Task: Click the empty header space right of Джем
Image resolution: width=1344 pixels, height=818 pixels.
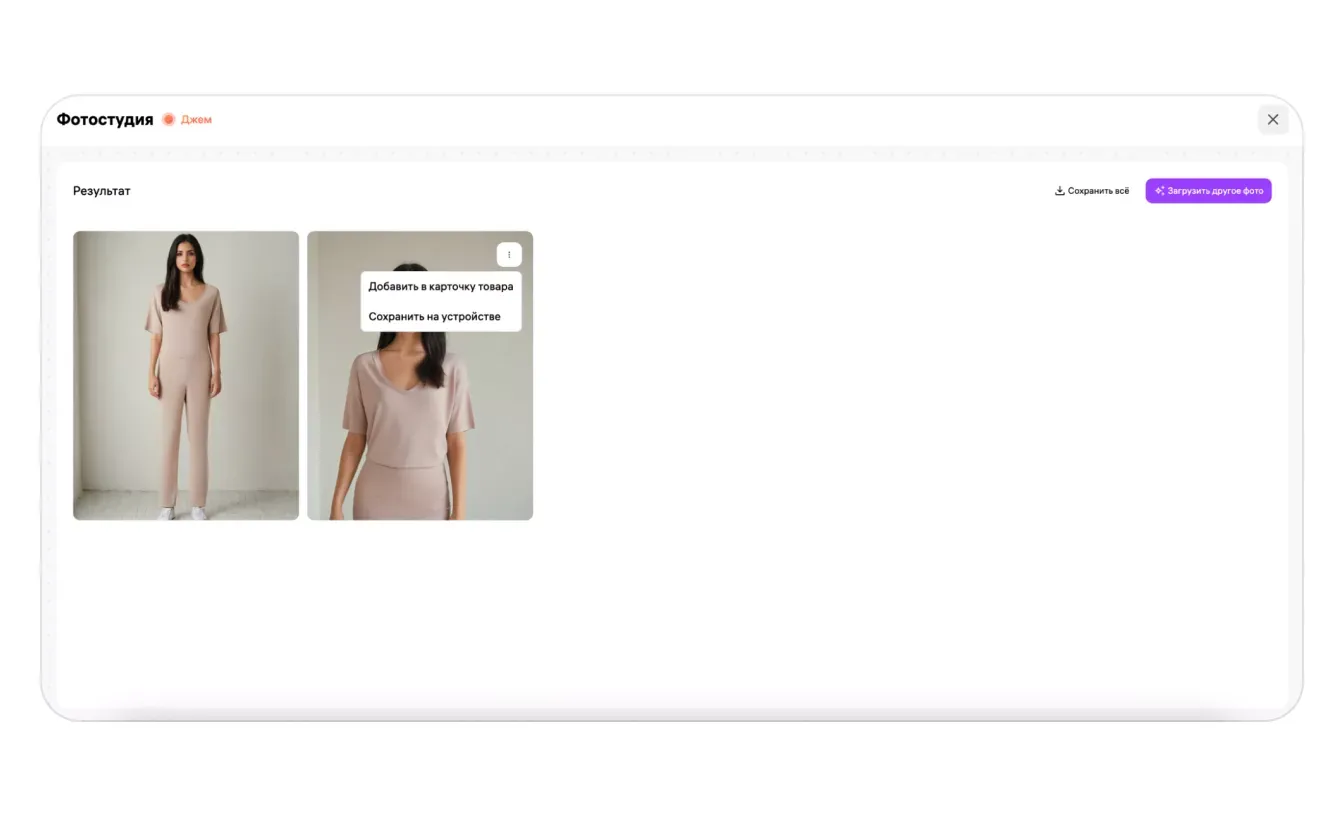Action: pyautogui.click(x=700, y=120)
